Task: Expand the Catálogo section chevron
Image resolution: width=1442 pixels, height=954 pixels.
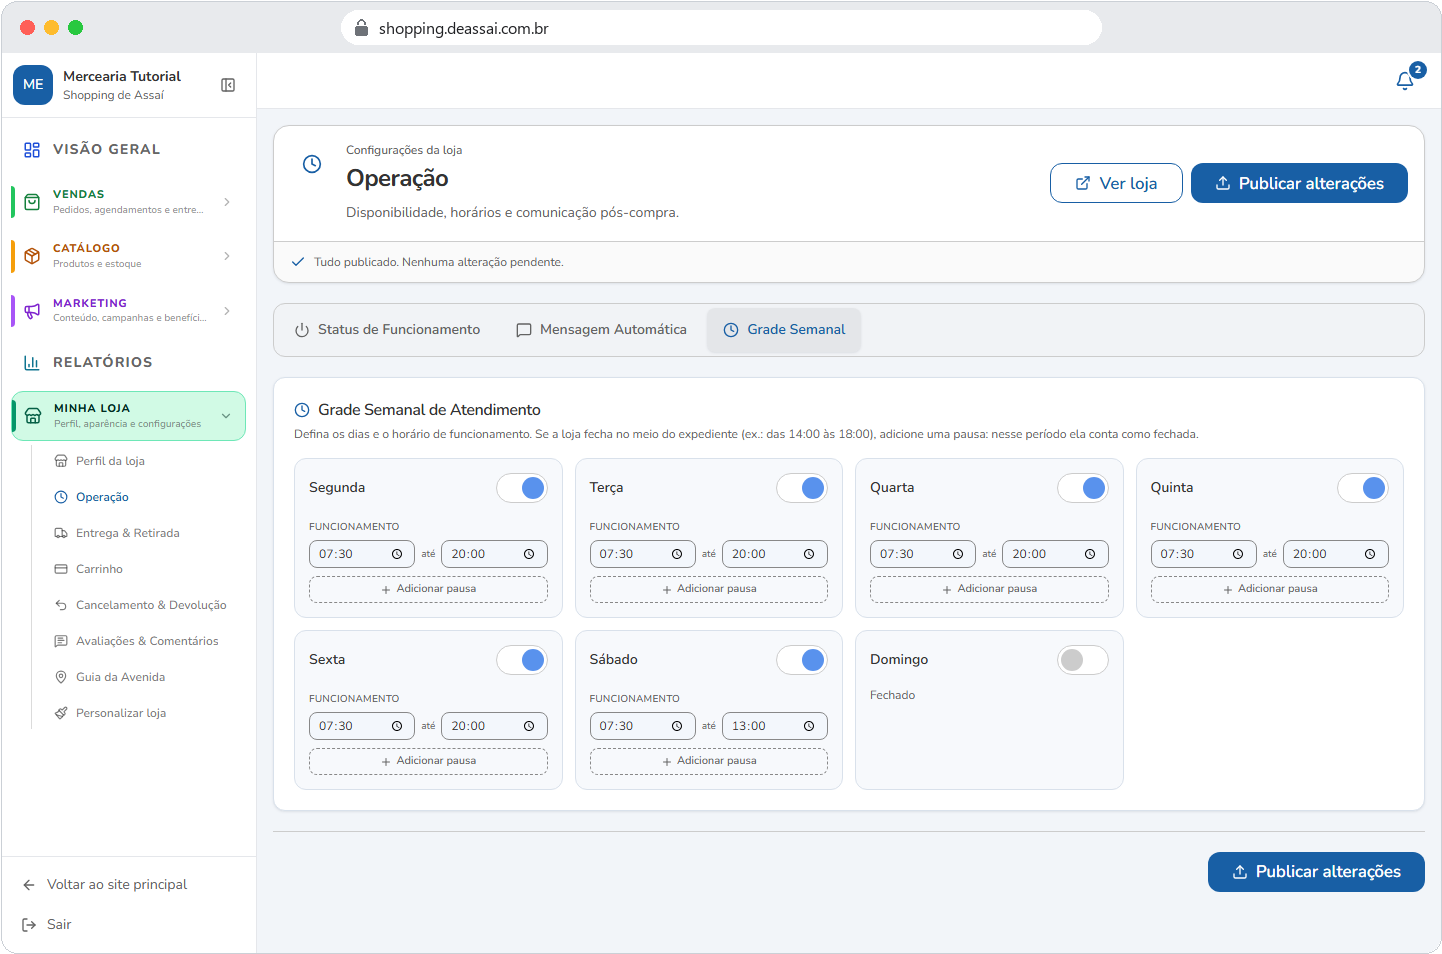Action: click(227, 256)
